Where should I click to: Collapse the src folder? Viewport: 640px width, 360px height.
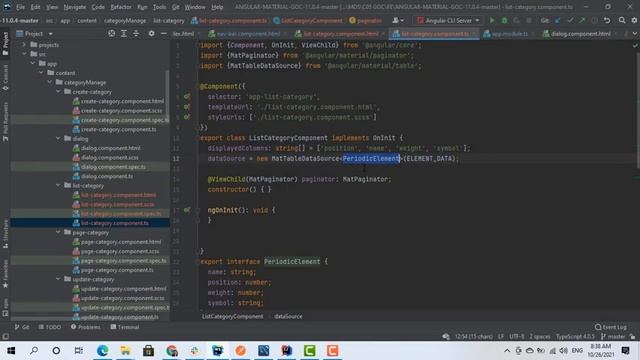[x=24, y=54]
